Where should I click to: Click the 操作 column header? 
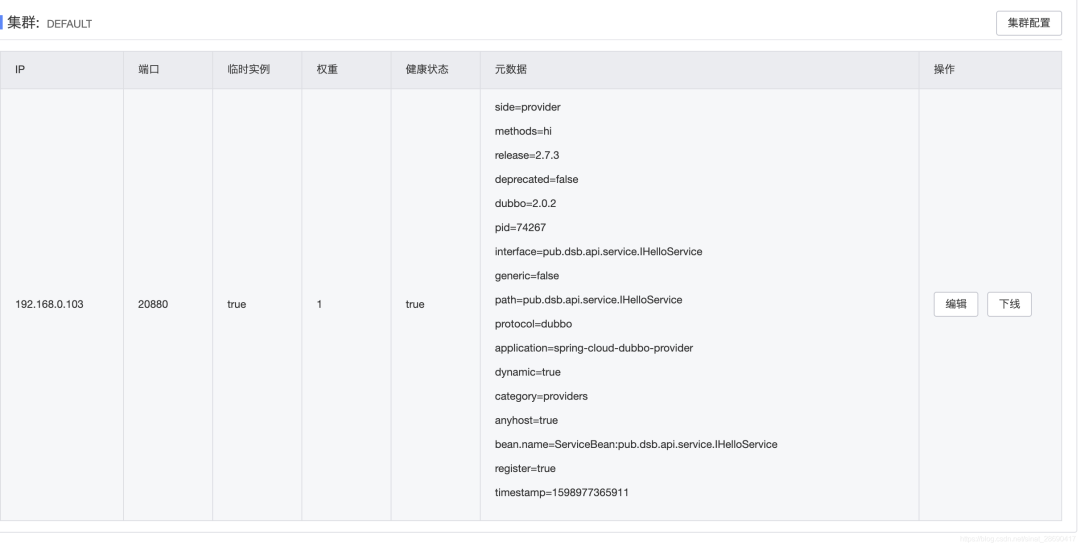pyautogui.click(x=943, y=70)
